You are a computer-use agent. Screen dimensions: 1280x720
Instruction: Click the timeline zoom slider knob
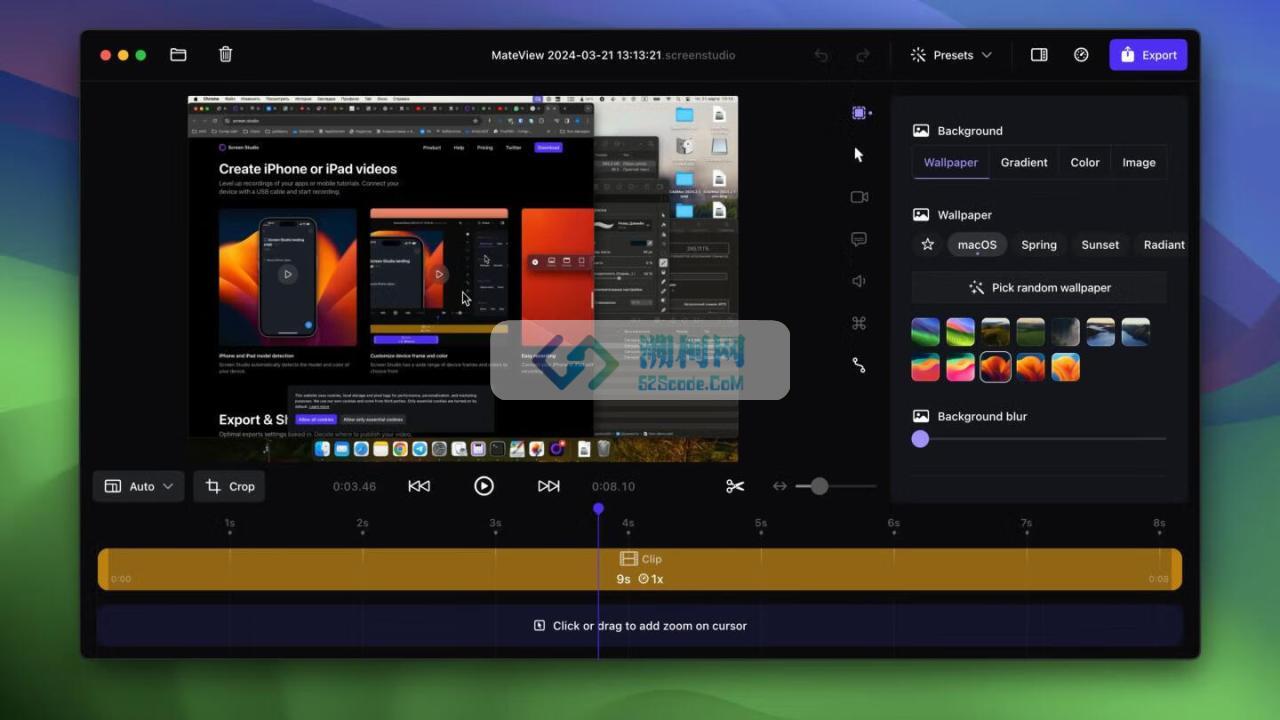819,486
